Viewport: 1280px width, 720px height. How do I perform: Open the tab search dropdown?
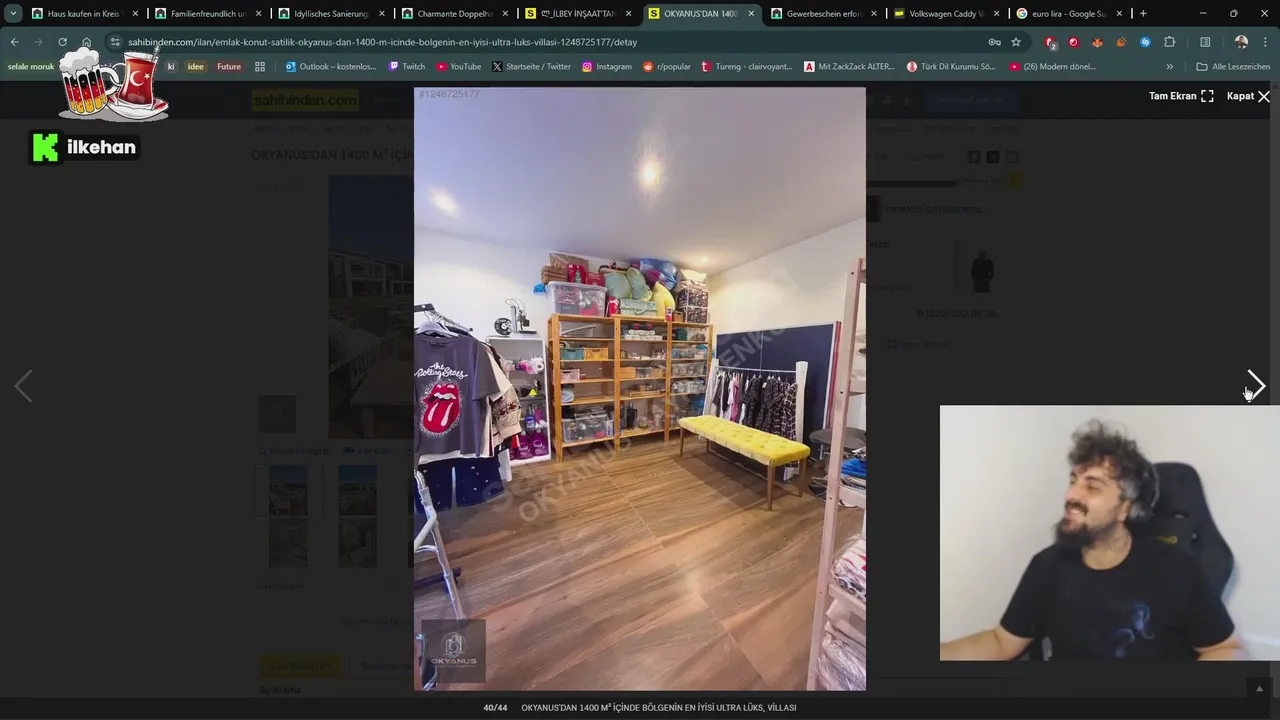tap(13, 13)
